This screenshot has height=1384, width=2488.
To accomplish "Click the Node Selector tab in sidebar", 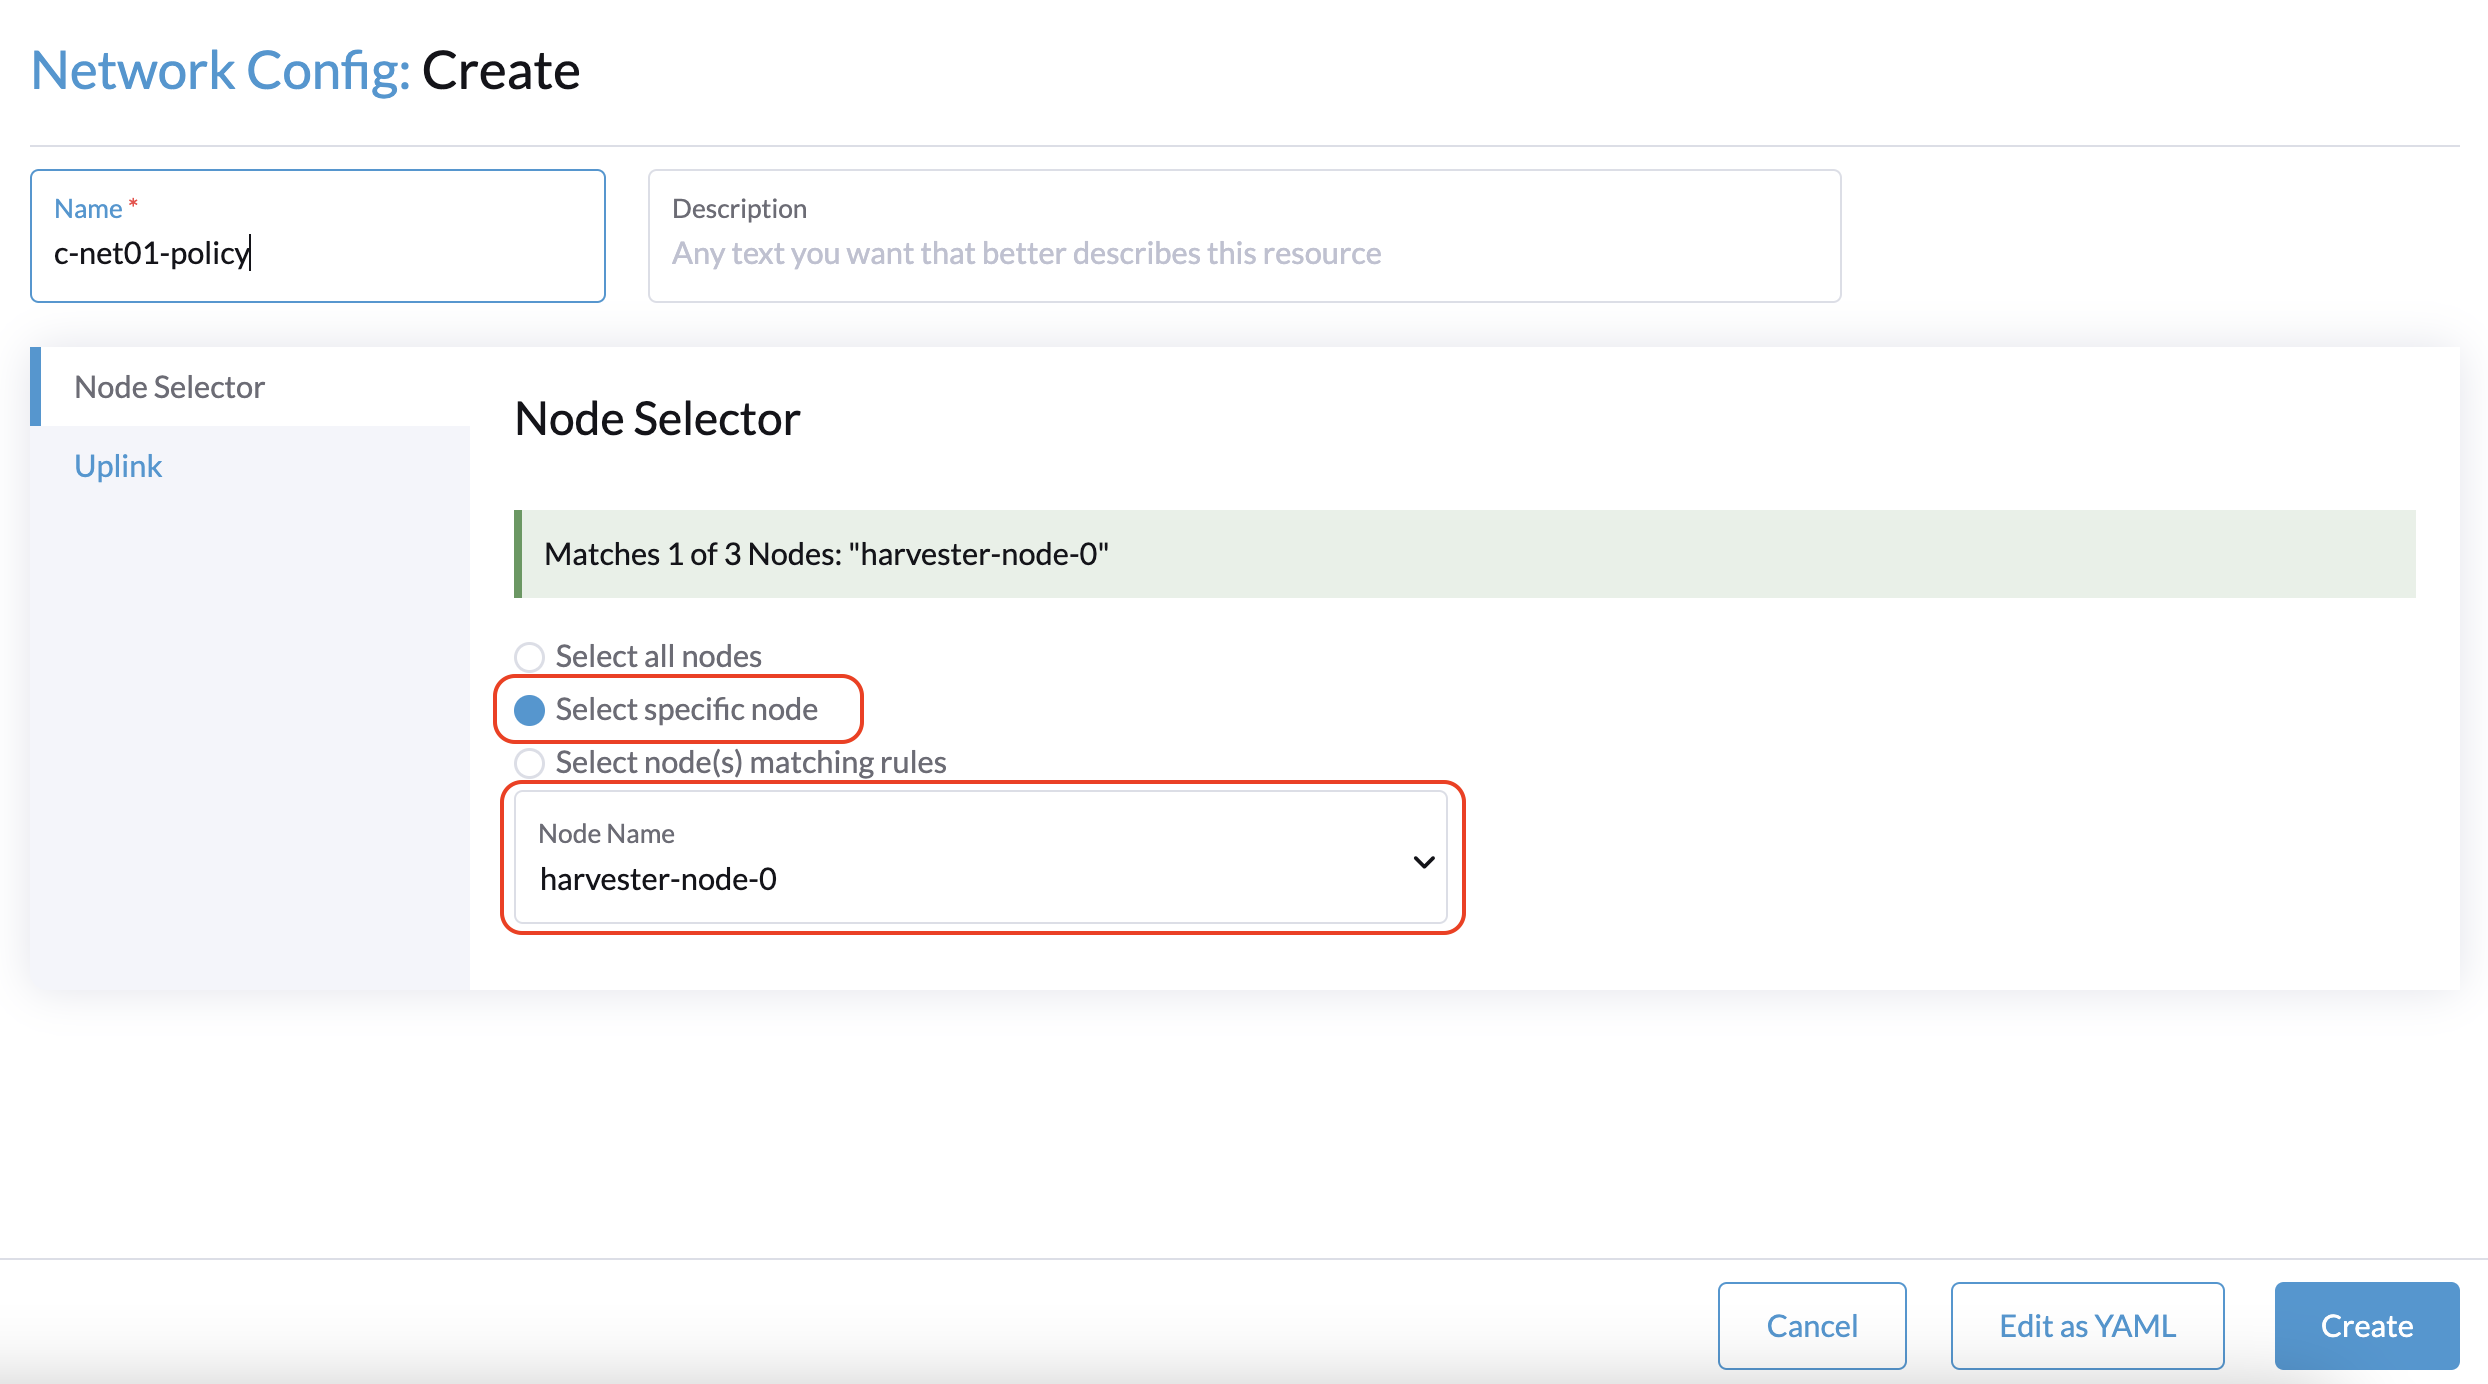I will point(170,387).
